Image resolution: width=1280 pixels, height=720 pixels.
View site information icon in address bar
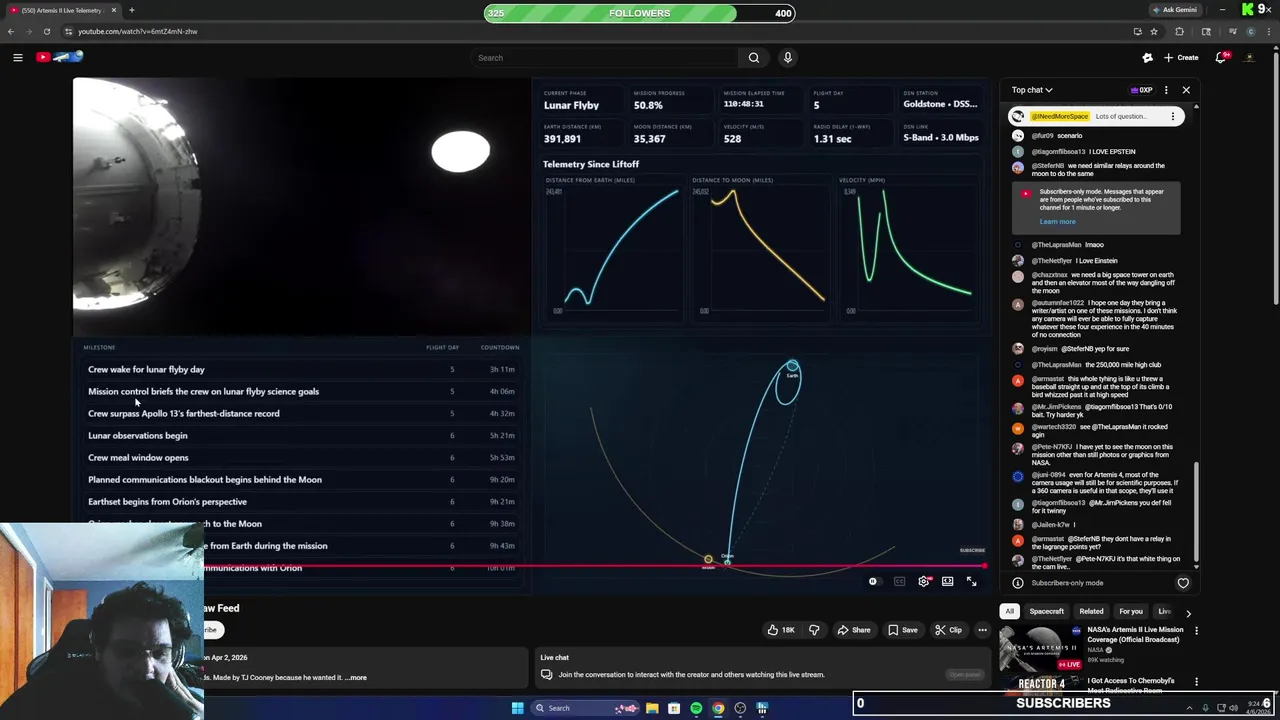[68, 31]
